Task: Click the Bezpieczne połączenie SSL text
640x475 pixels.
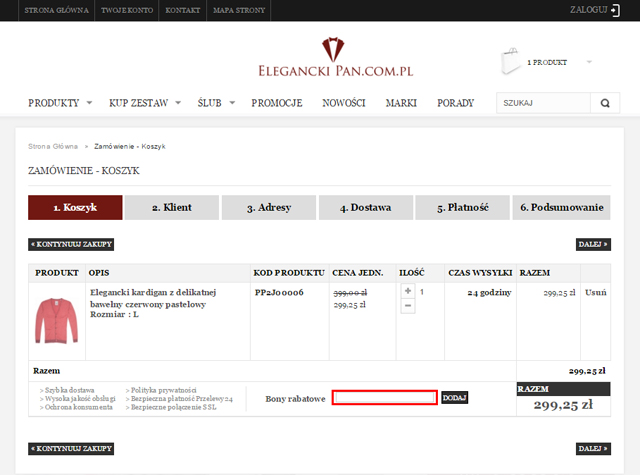Action: 171,407
